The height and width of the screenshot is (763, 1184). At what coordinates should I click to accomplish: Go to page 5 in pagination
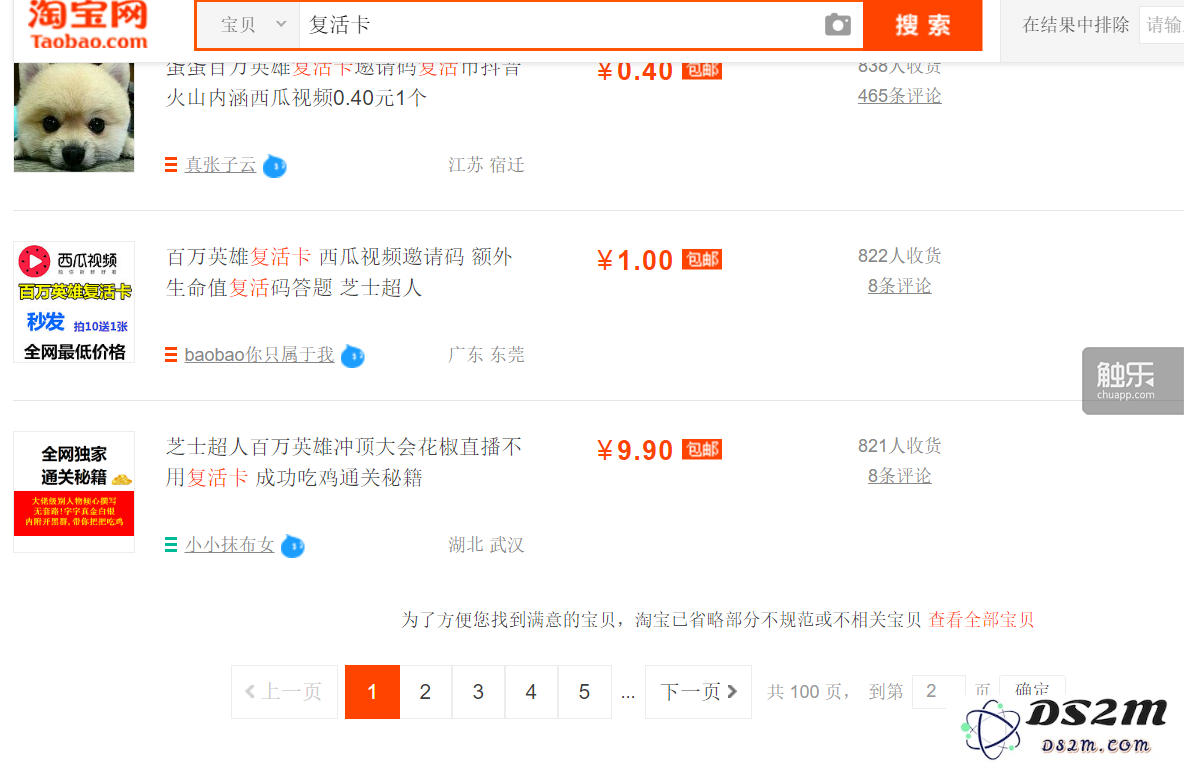coord(584,692)
